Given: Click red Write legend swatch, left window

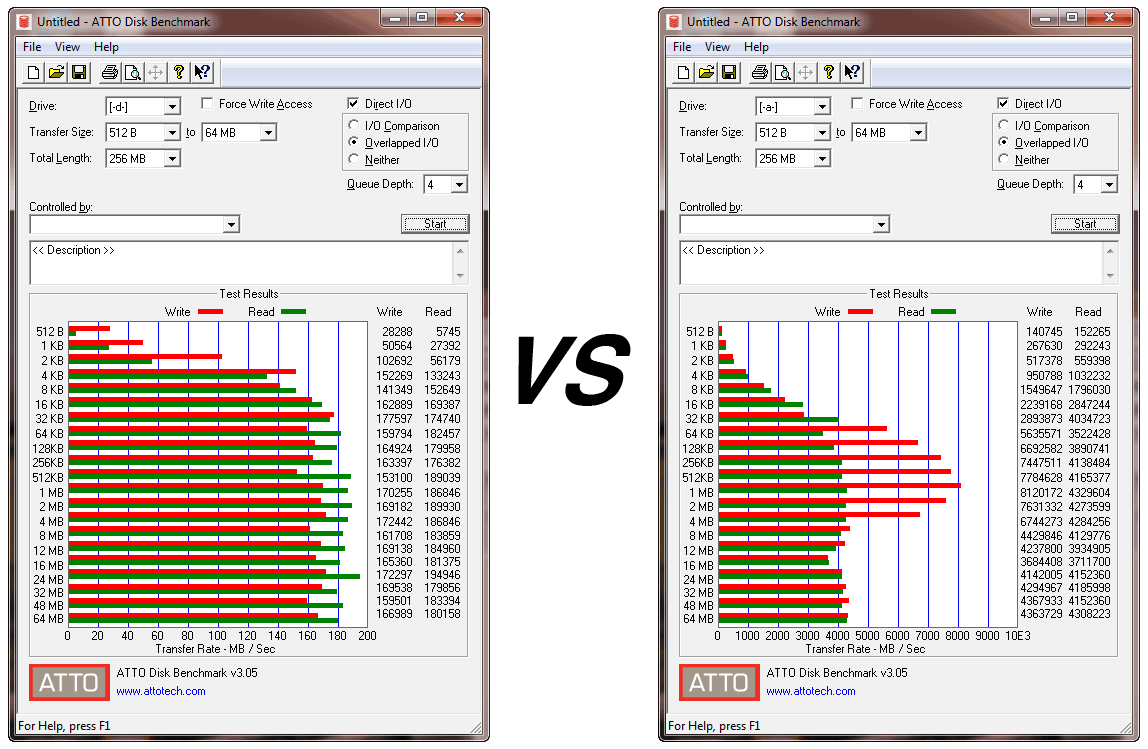Looking at the screenshot, I should point(210,312).
